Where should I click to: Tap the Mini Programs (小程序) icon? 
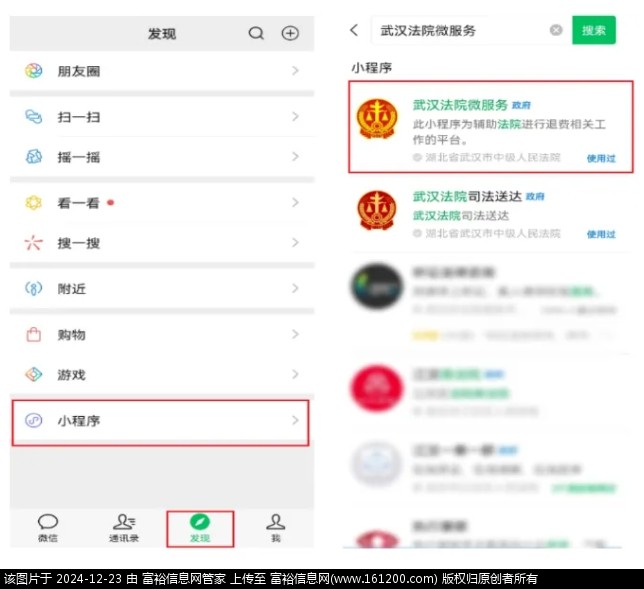pyautogui.click(x=34, y=421)
